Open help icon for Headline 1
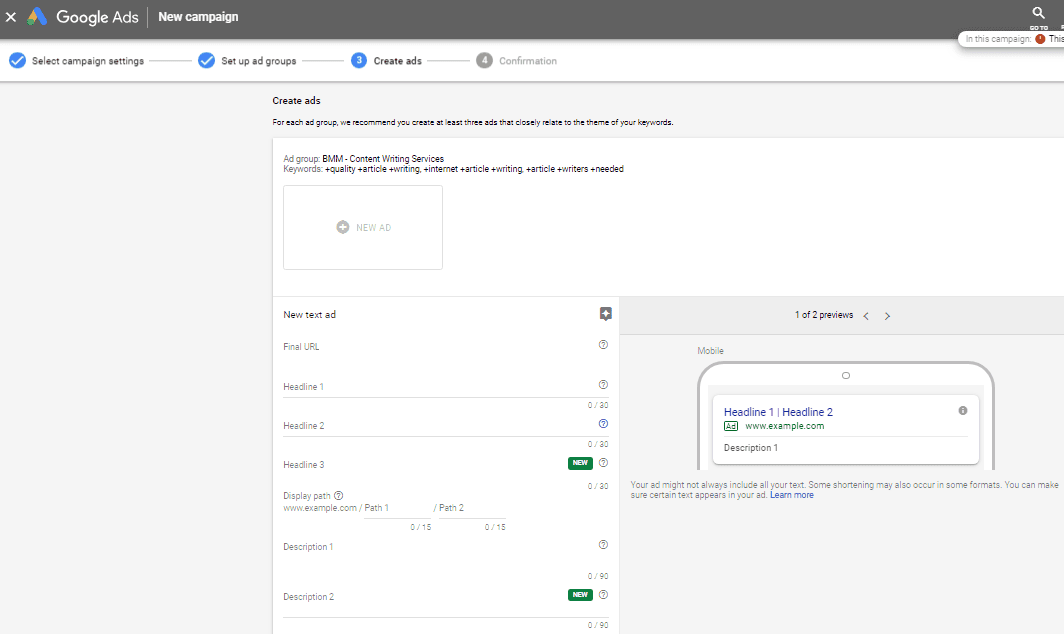The width and height of the screenshot is (1064, 634). [x=603, y=385]
